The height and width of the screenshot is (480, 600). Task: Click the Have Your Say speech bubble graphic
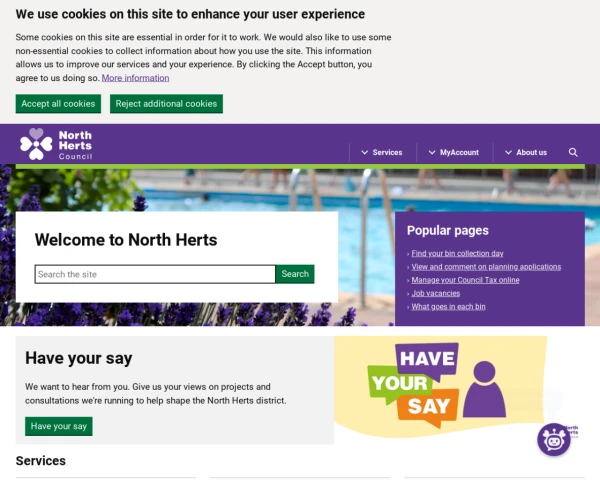pos(413,385)
